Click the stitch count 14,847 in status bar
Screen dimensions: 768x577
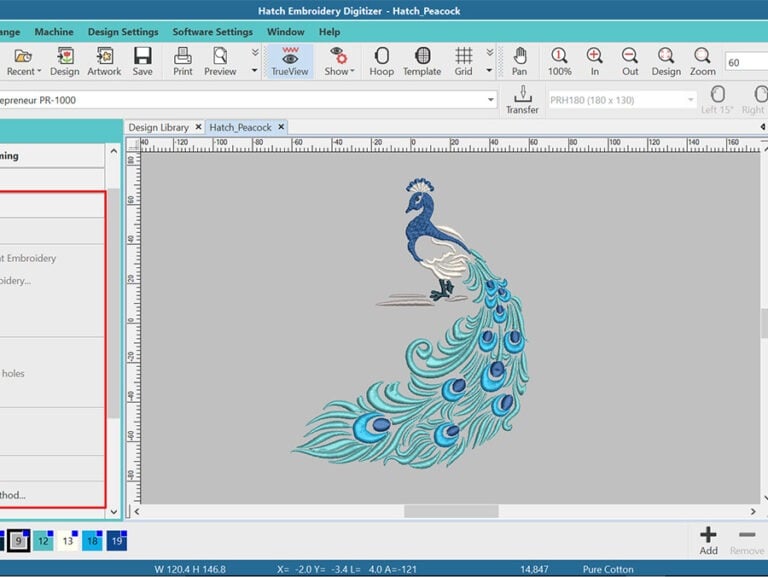(x=534, y=569)
